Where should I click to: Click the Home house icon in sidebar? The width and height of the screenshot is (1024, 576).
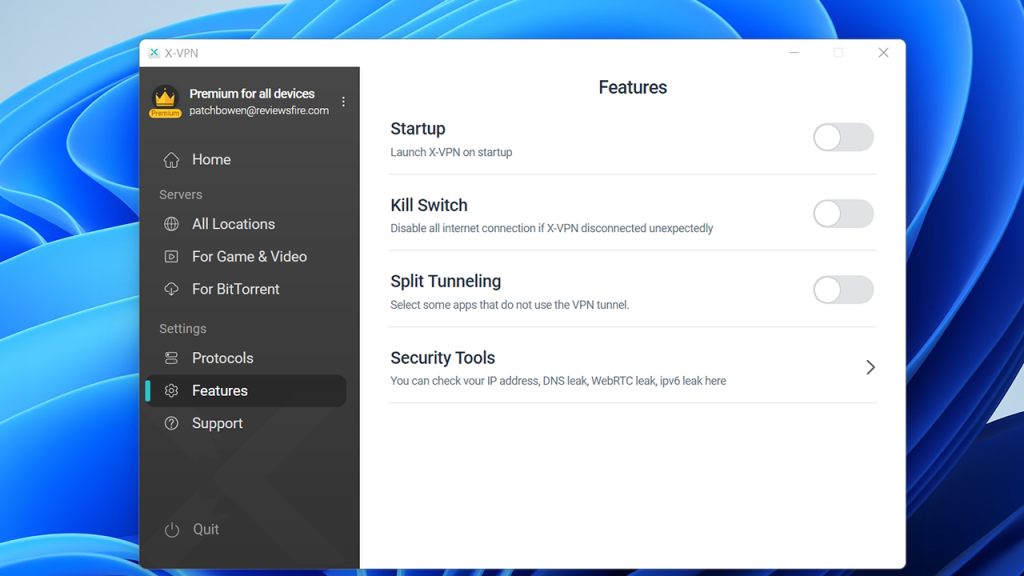click(x=171, y=160)
